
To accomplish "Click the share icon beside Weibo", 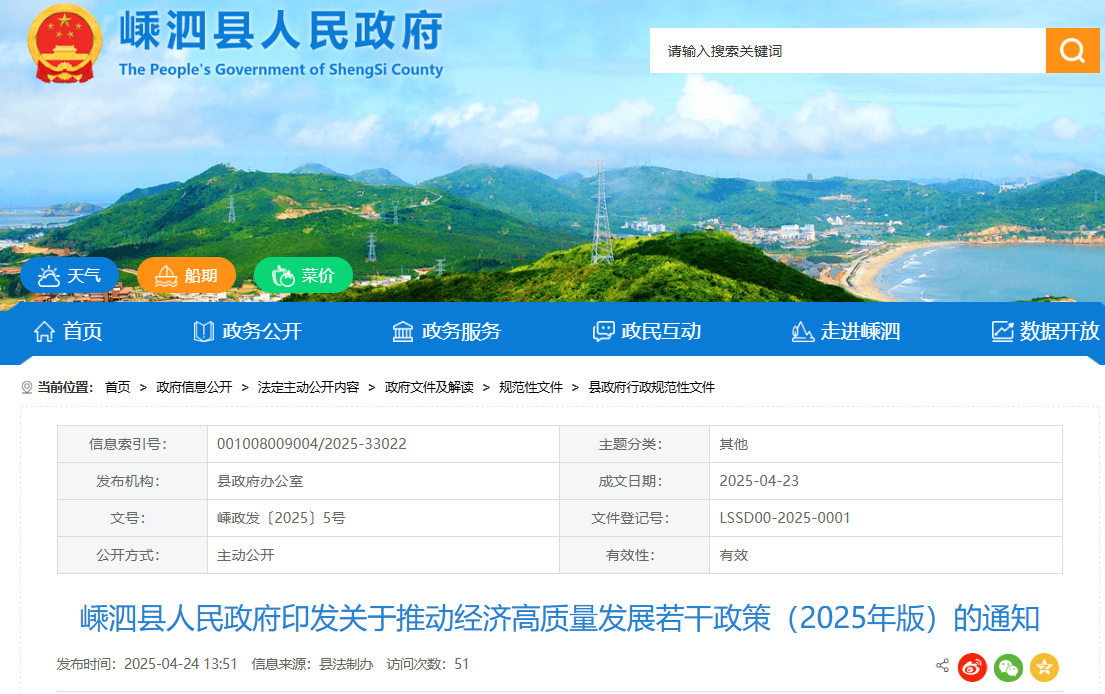I will (942, 666).
